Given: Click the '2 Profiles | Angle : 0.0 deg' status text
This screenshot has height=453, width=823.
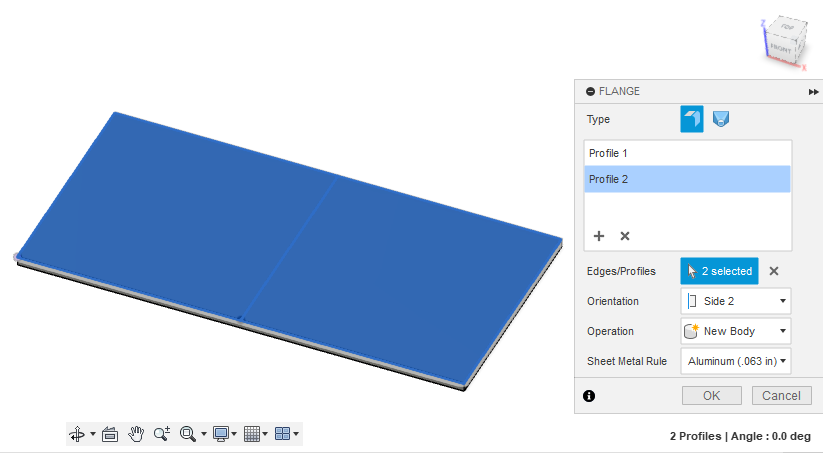Looking at the screenshot, I should [740, 436].
